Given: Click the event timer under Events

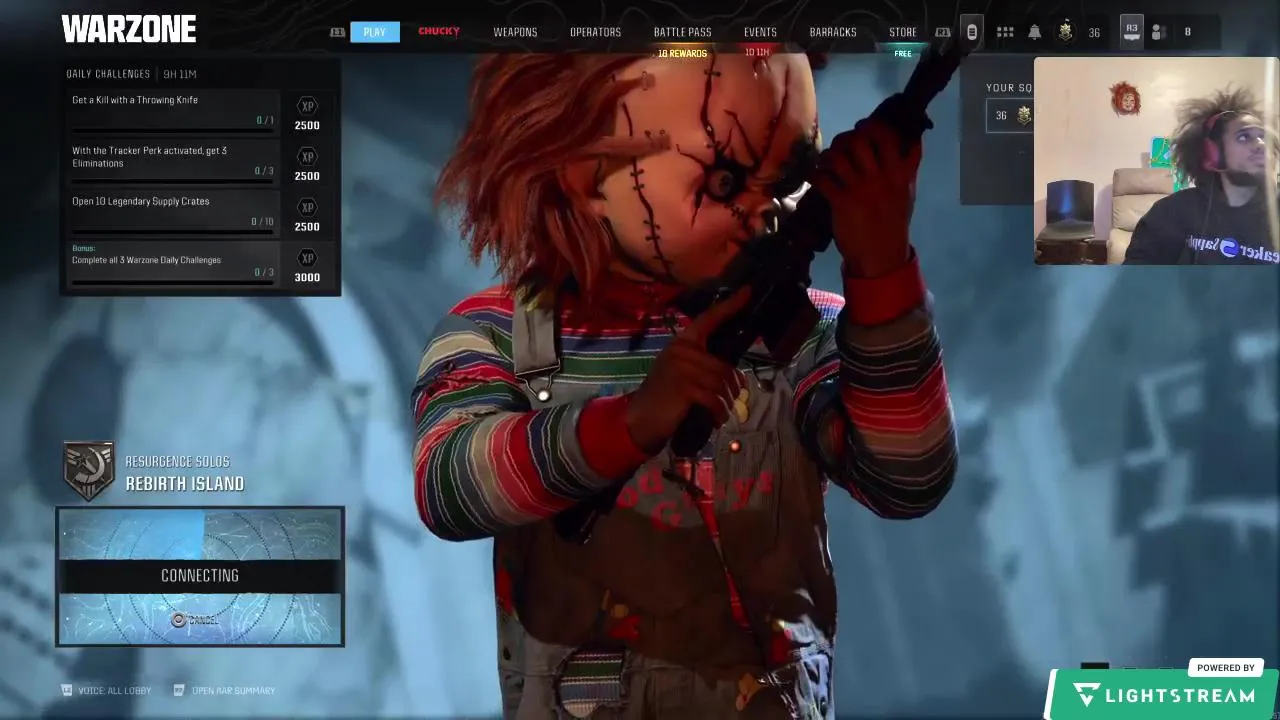Looking at the screenshot, I should (757, 53).
